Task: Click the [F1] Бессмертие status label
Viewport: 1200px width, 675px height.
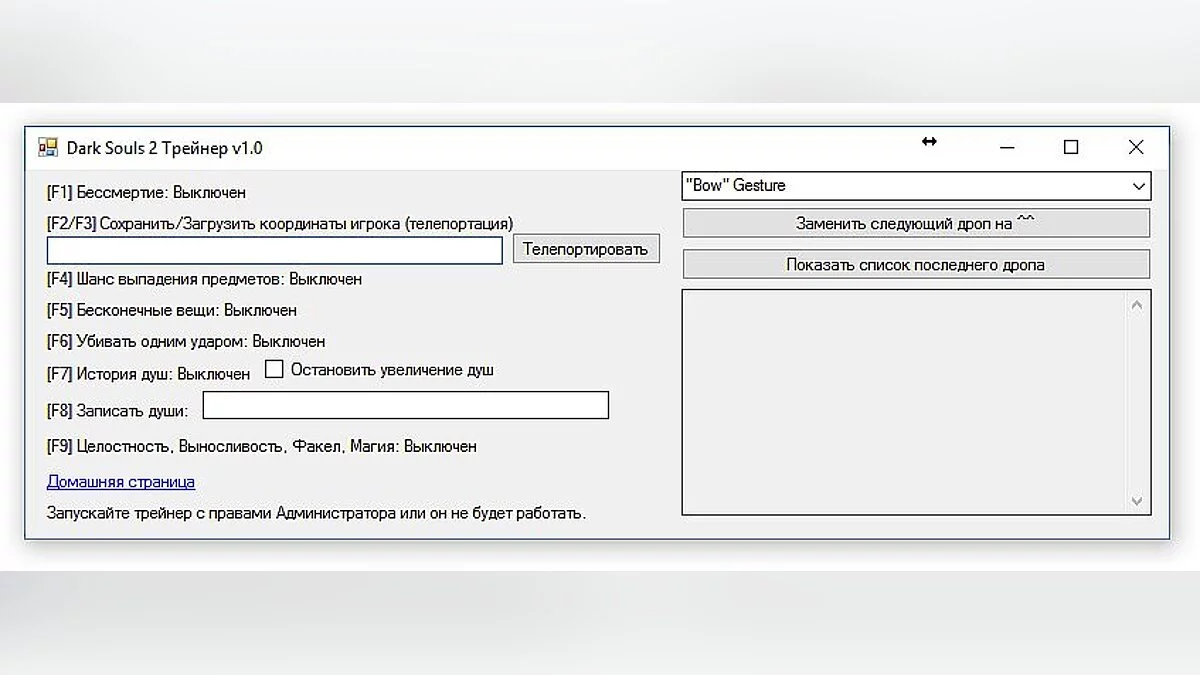Action: [146, 192]
